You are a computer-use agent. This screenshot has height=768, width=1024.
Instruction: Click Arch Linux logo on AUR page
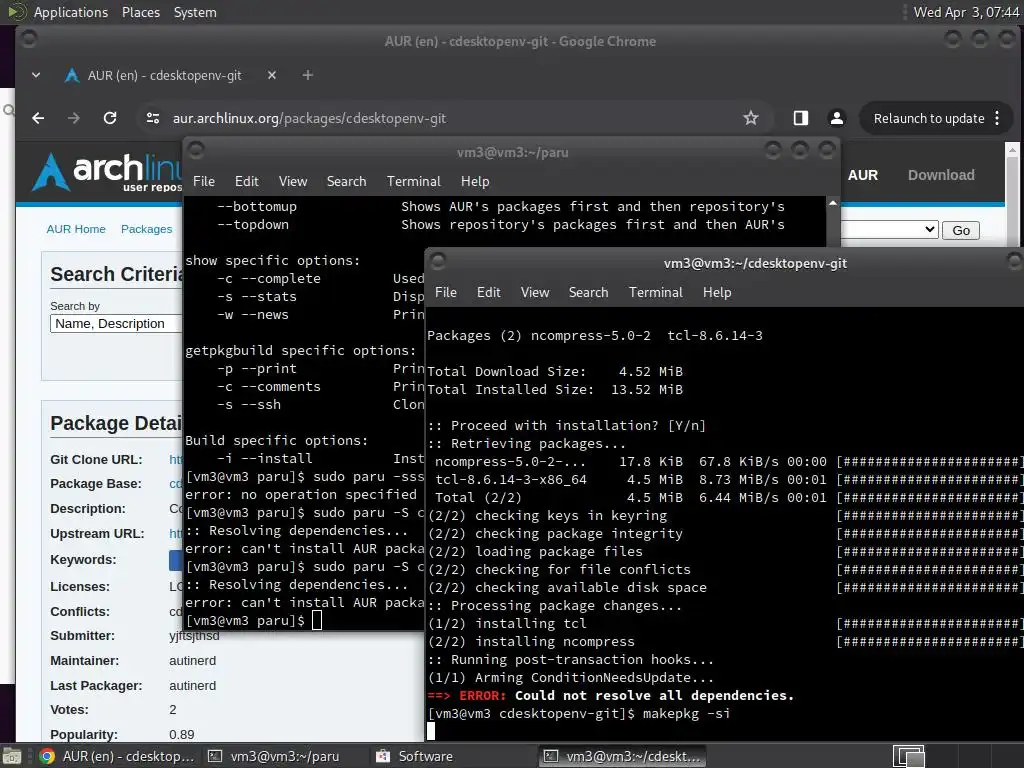coord(108,172)
